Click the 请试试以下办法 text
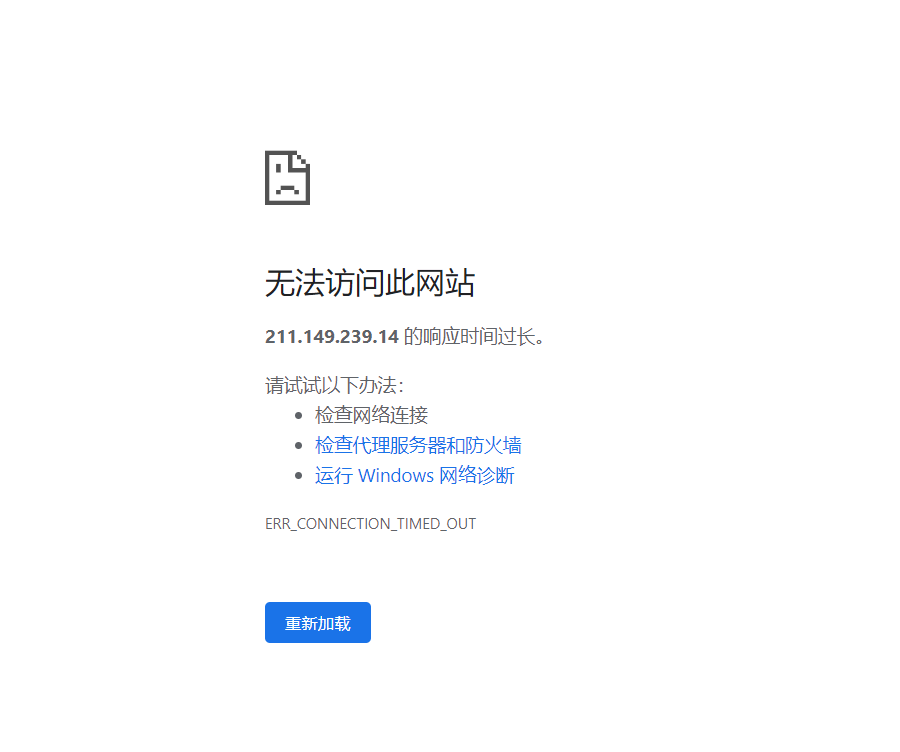The height and width of the screenshot is (752, 900). (335, 385)
